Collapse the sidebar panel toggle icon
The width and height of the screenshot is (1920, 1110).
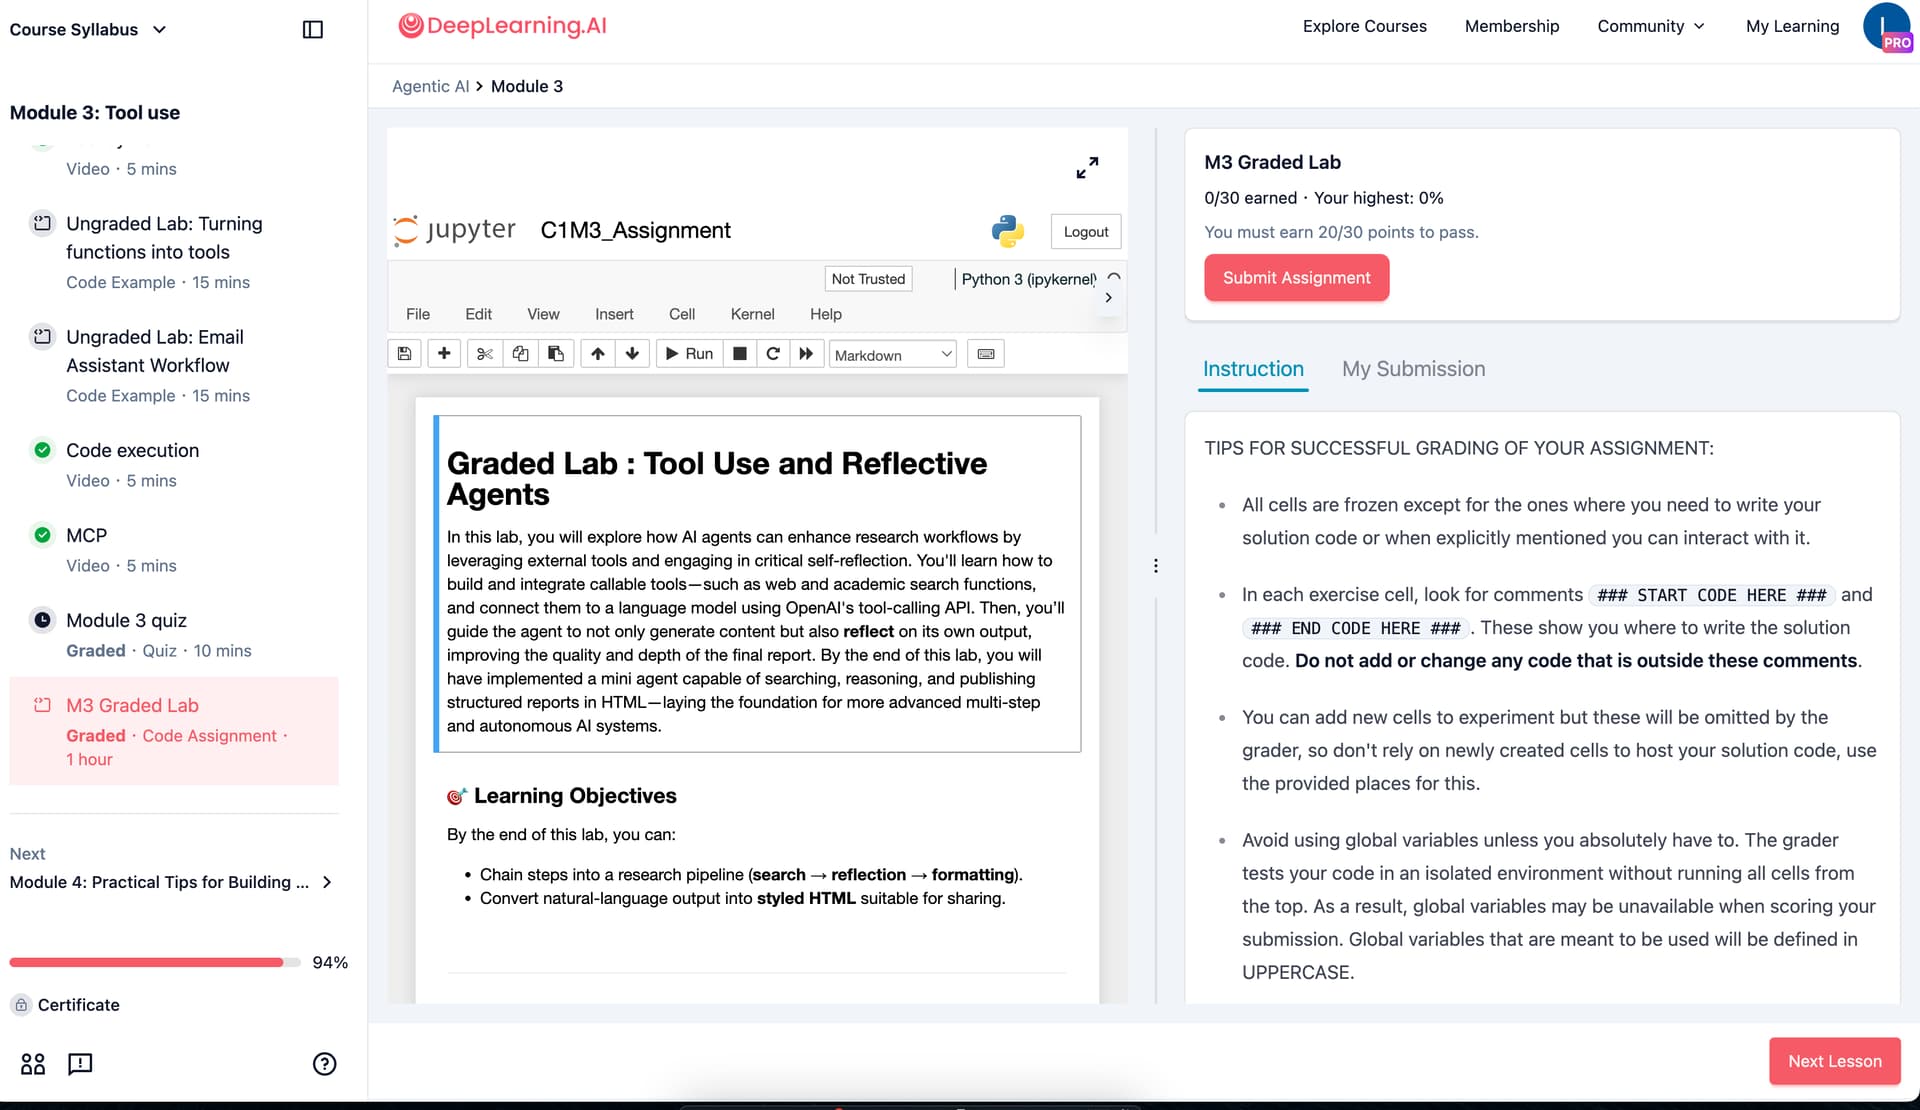(x=313, y=30)
